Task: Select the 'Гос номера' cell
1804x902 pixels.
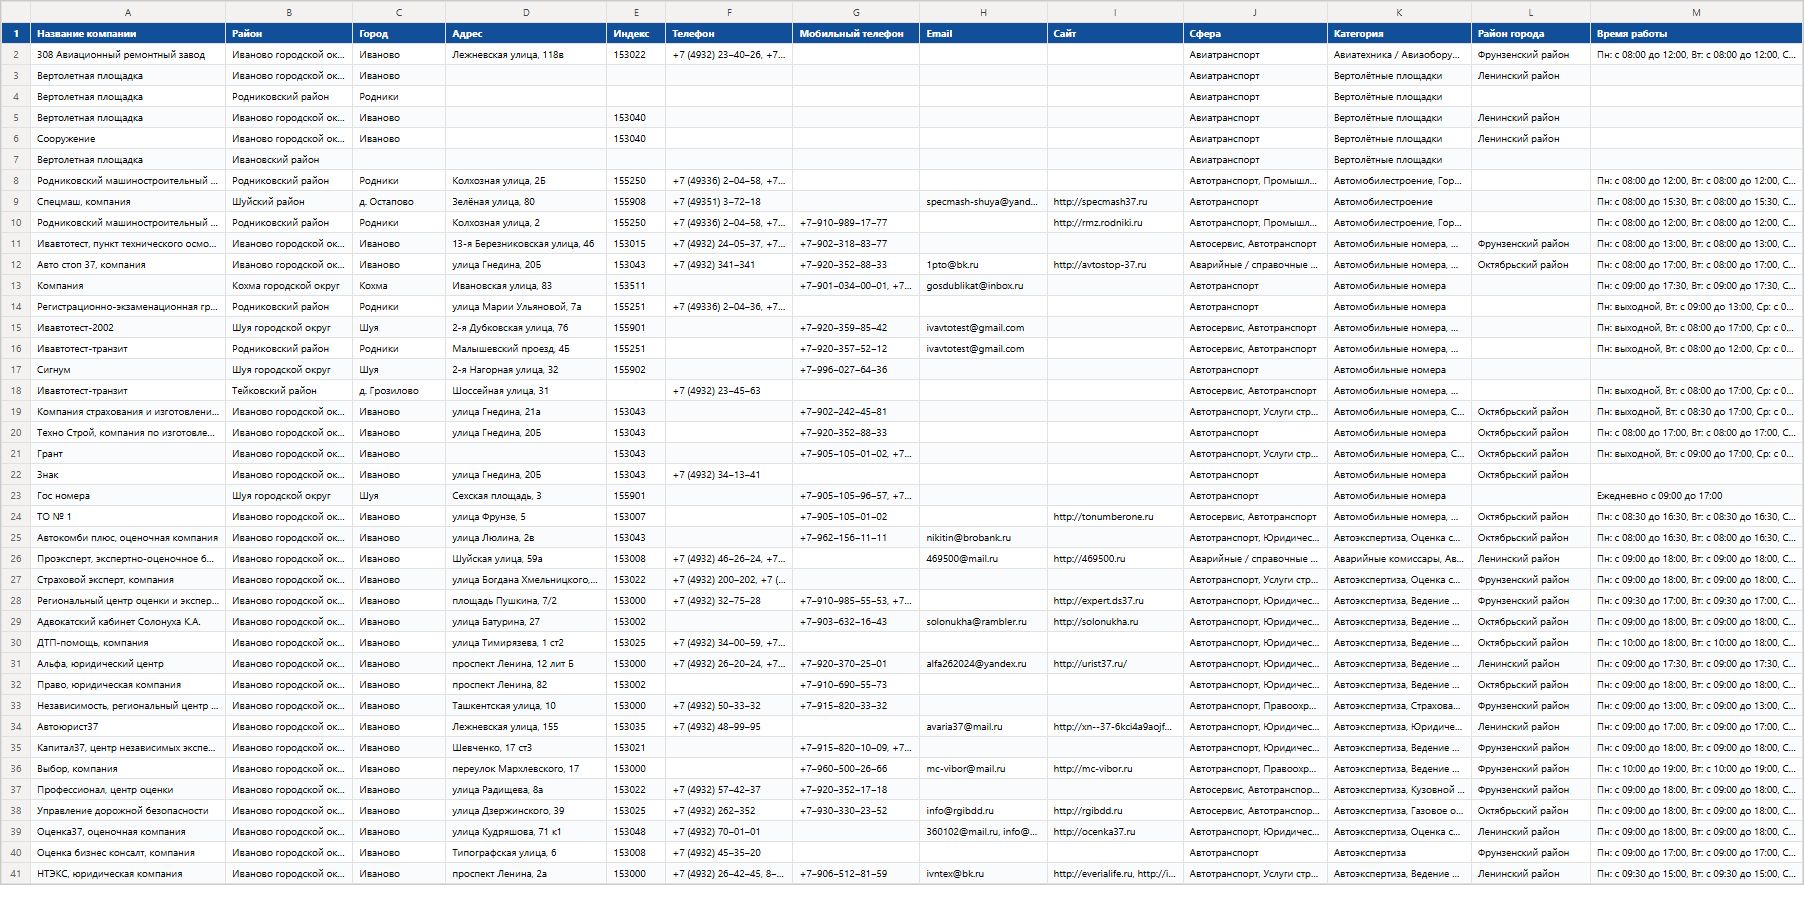Action: click(x=128, y=496)
